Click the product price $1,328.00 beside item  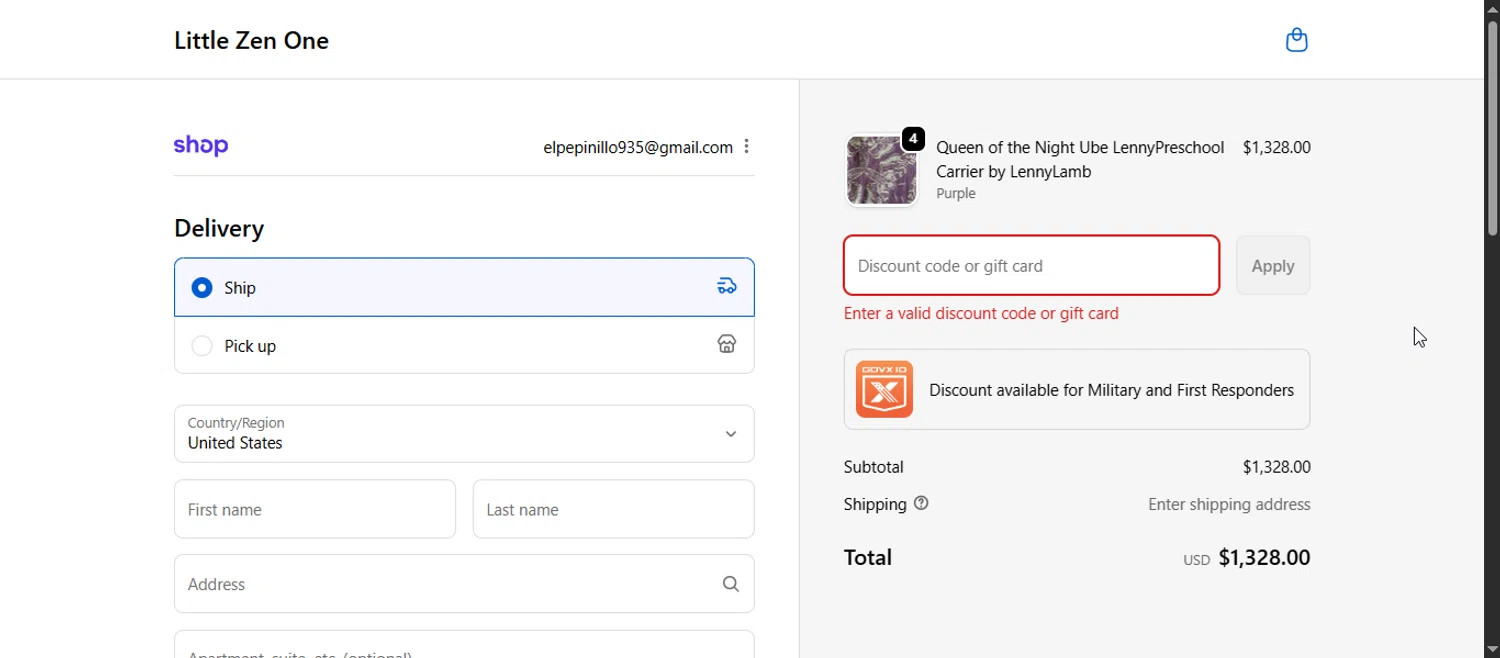1276,147
